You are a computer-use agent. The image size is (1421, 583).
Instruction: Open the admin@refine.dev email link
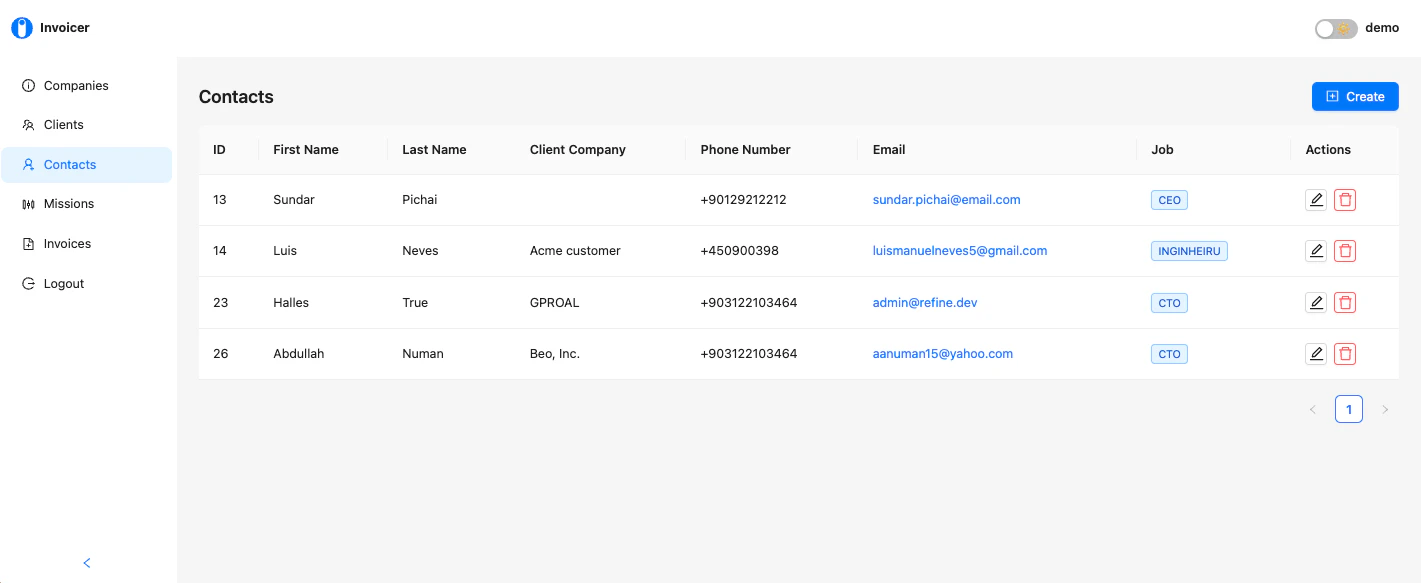[x=924, y=302]
